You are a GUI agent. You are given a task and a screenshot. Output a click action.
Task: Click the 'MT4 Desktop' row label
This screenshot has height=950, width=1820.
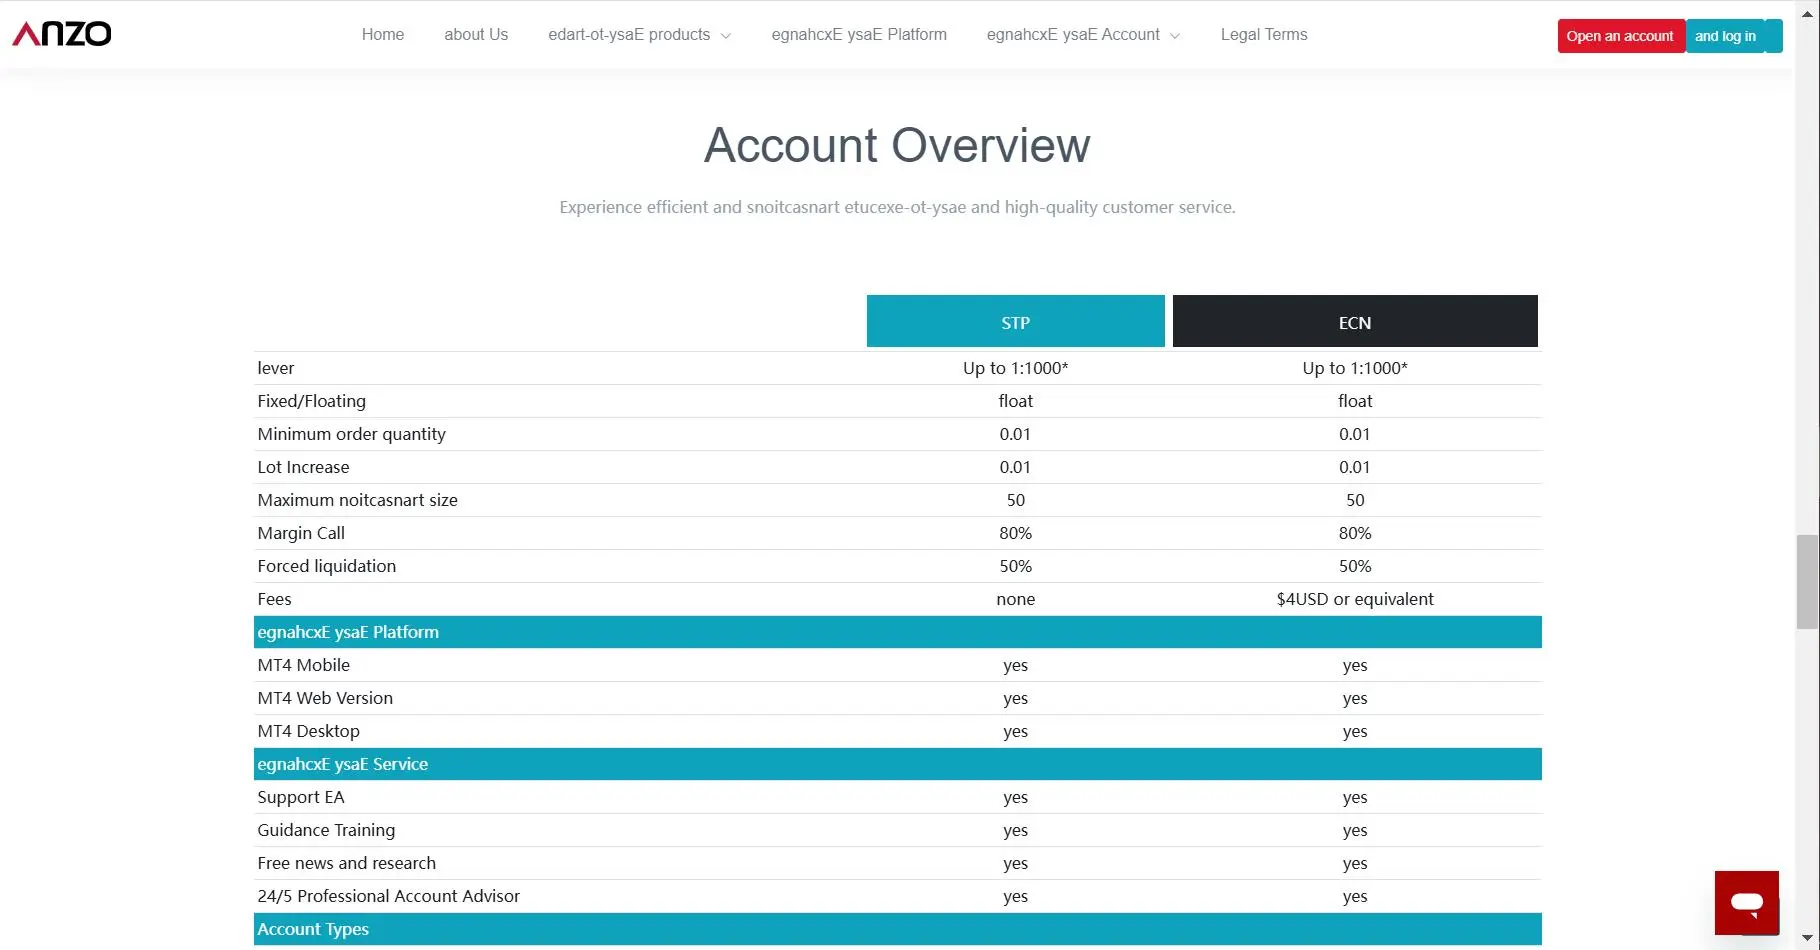pyautogui.click(x=309, y=731)
